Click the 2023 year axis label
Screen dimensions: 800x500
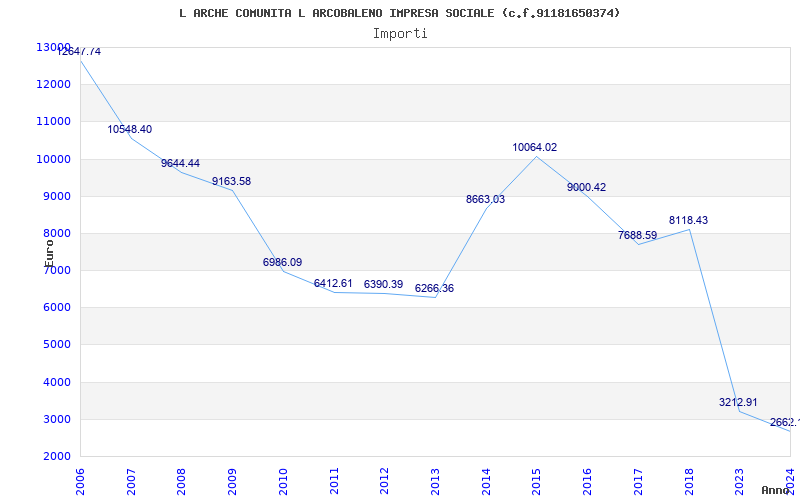[x=739, y=481]
